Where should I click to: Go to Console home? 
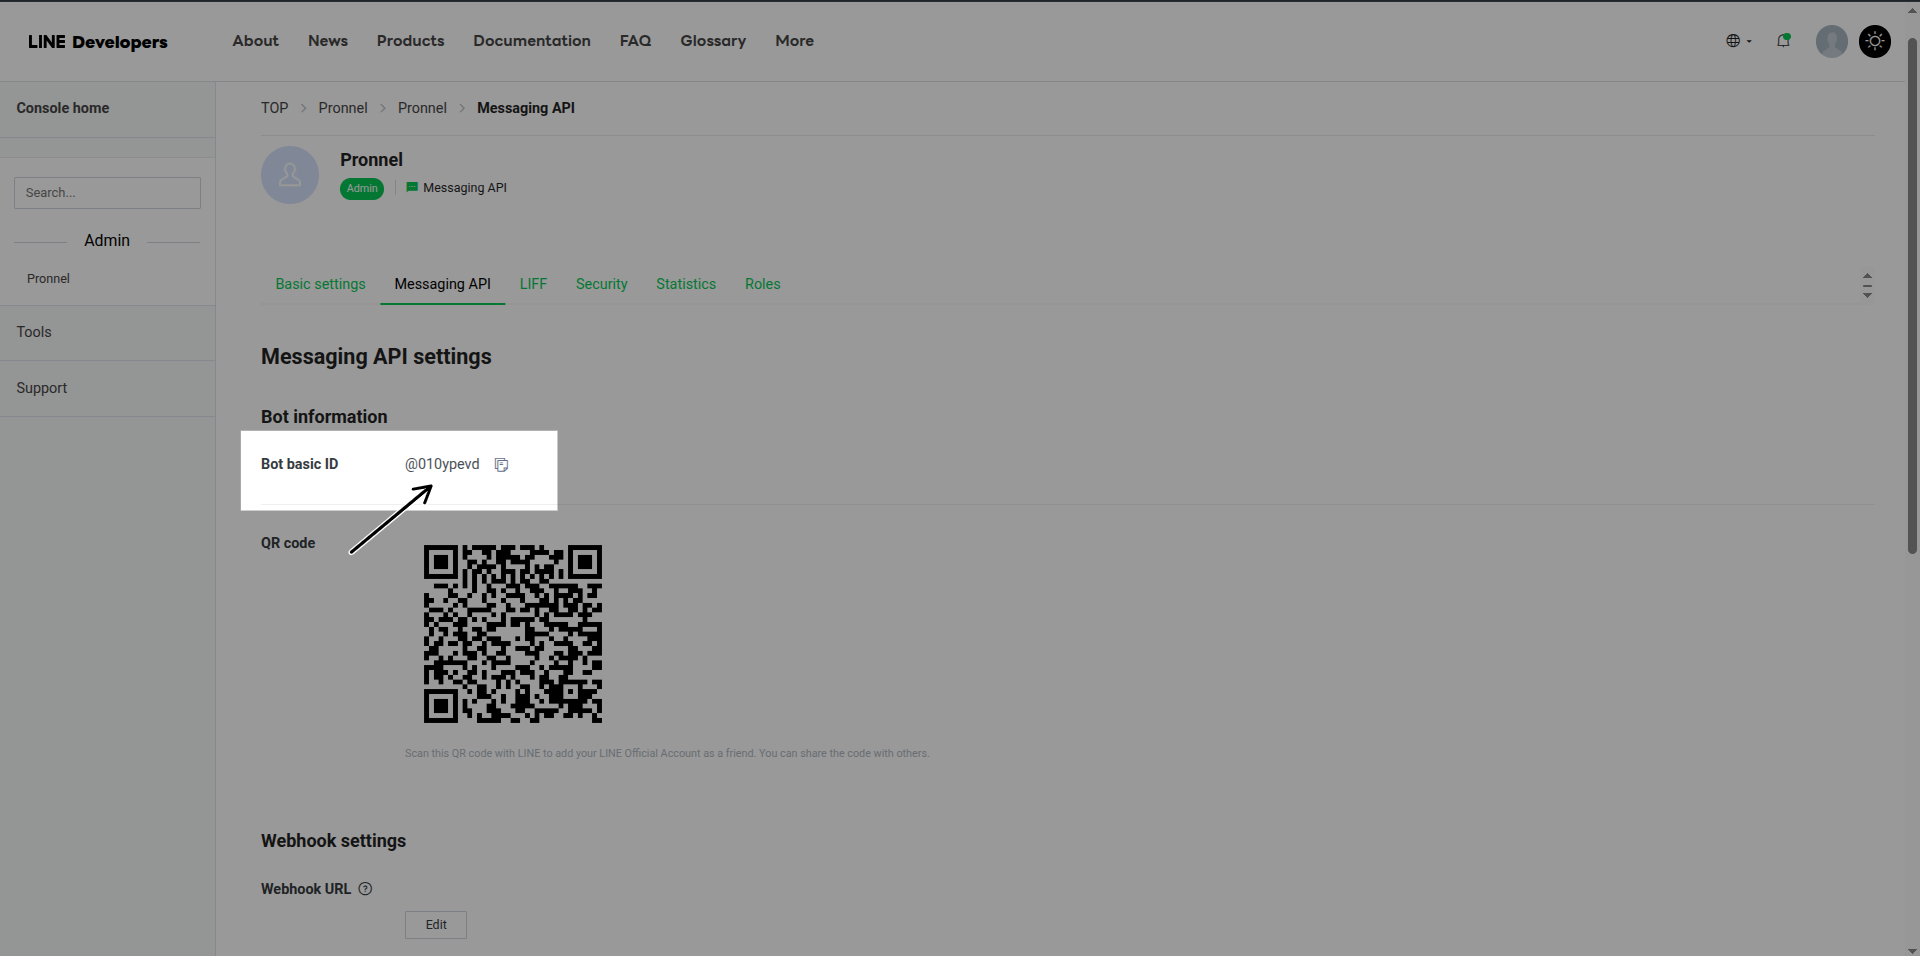pyautogui.click(x=63, y=108)
